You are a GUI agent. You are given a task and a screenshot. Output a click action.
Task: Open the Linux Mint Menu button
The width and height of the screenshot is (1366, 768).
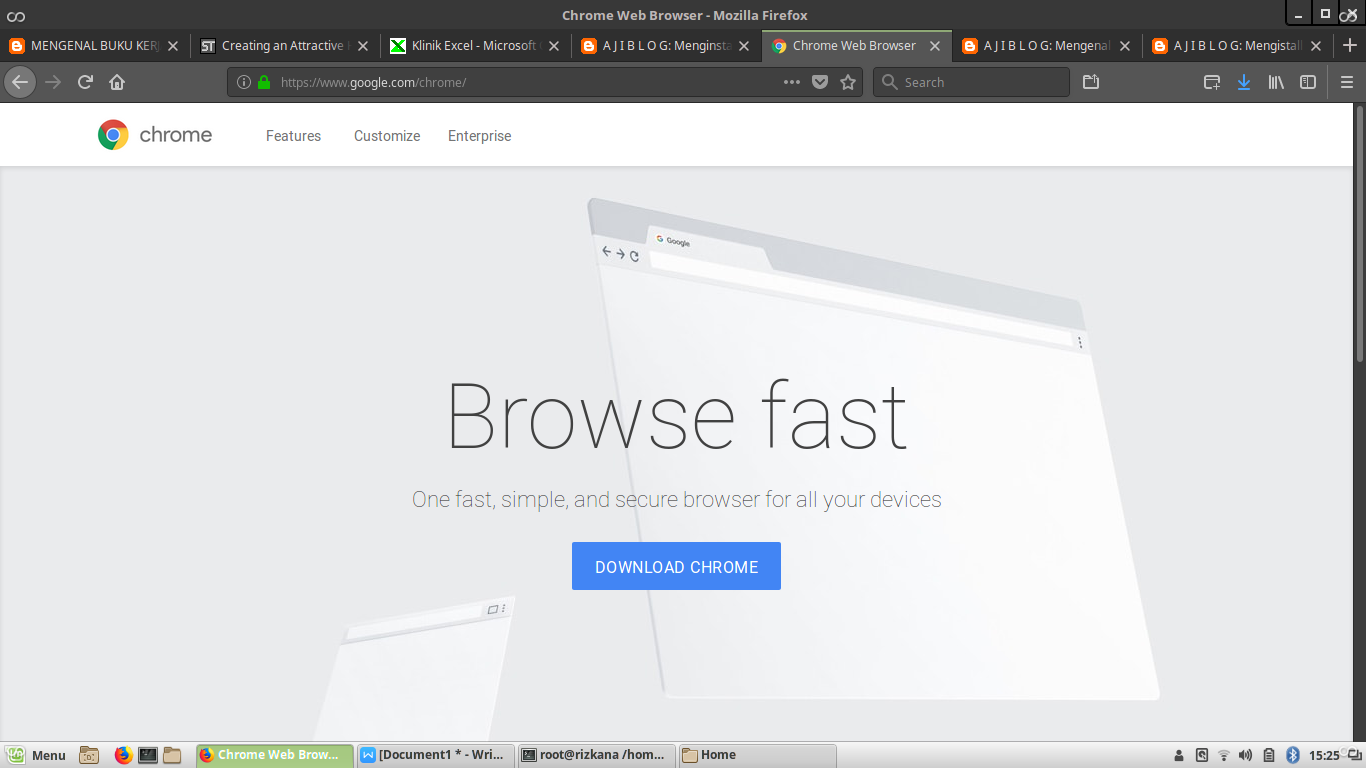point(36,755)
